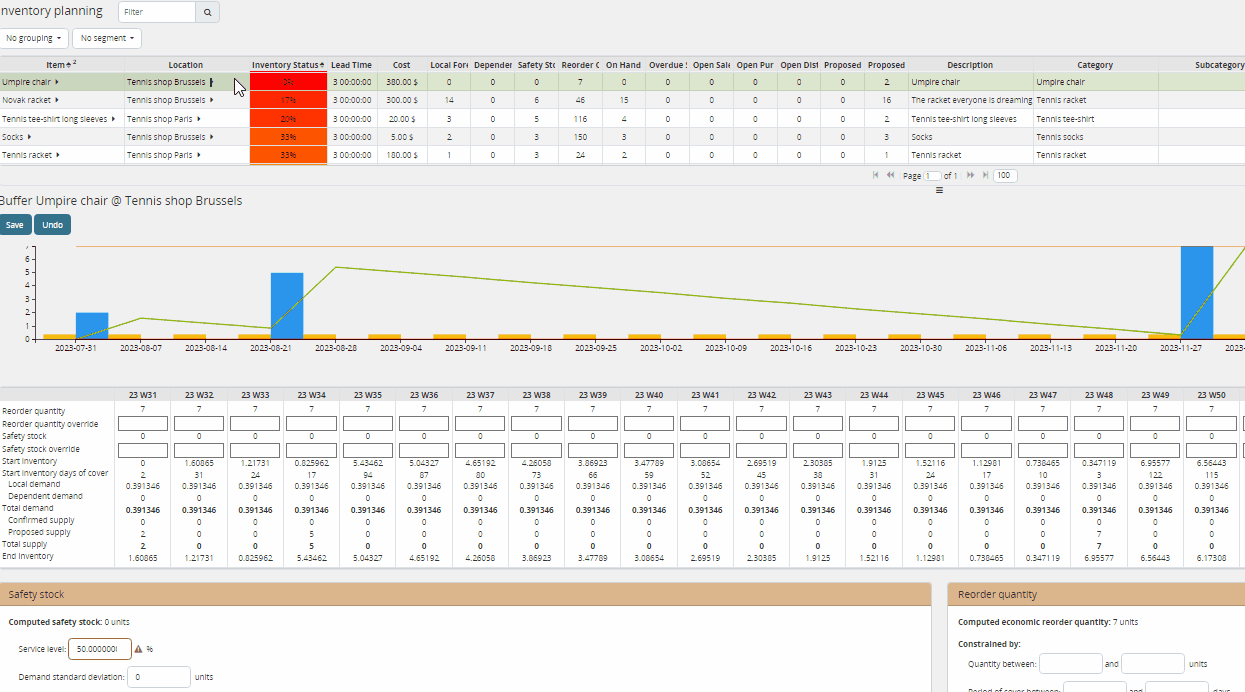Open the No segment dropdown

tap(106, 38)
